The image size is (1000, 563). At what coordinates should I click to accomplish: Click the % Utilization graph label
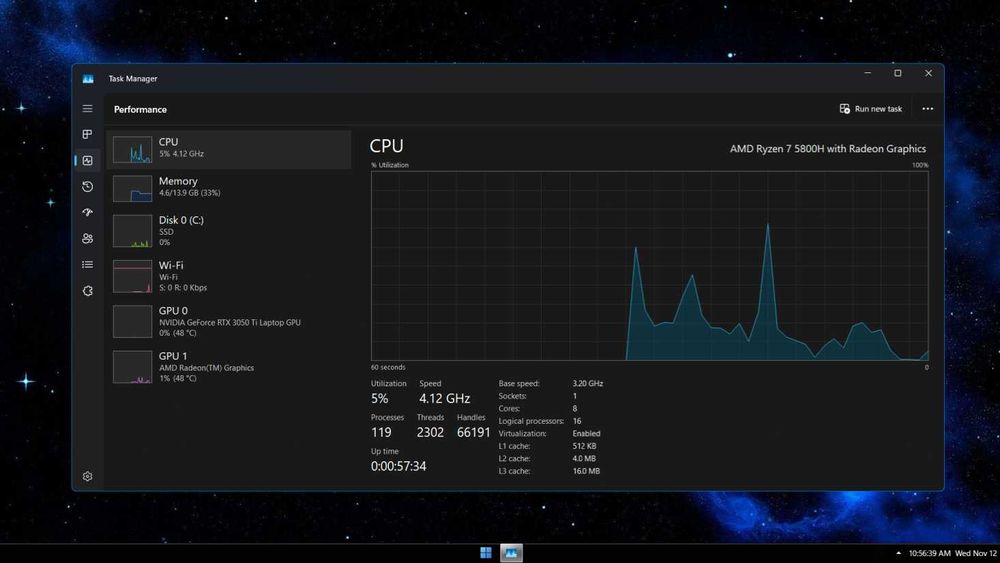pos(390,165)
